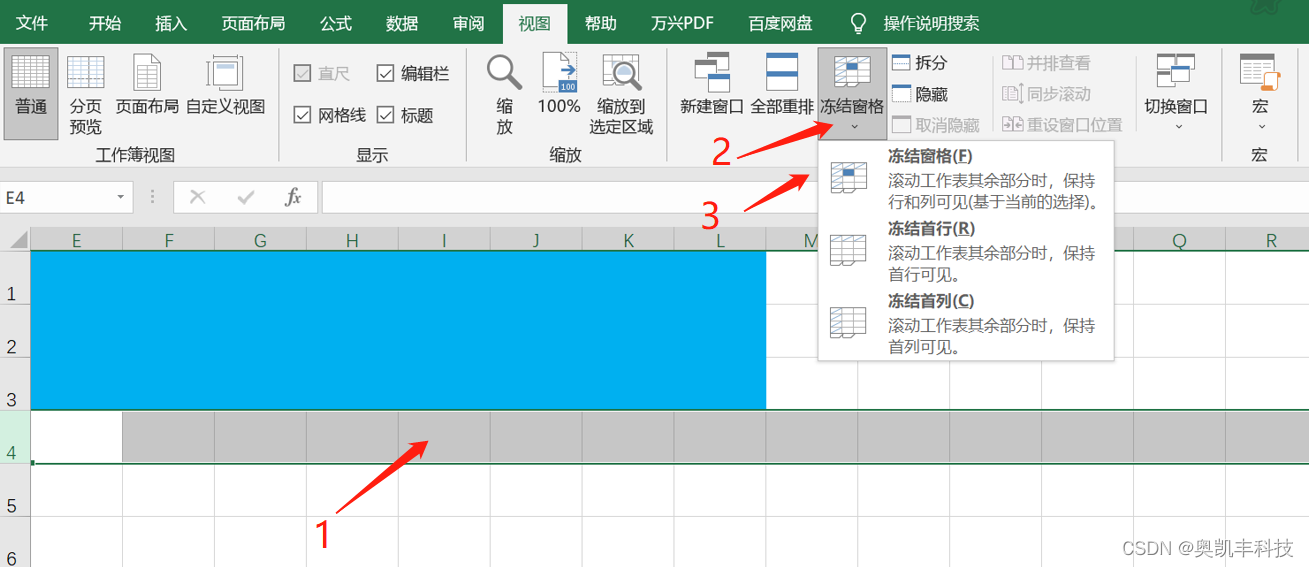Click the Select All corner triangle
Screen dimensions: 1309x567
17,239
